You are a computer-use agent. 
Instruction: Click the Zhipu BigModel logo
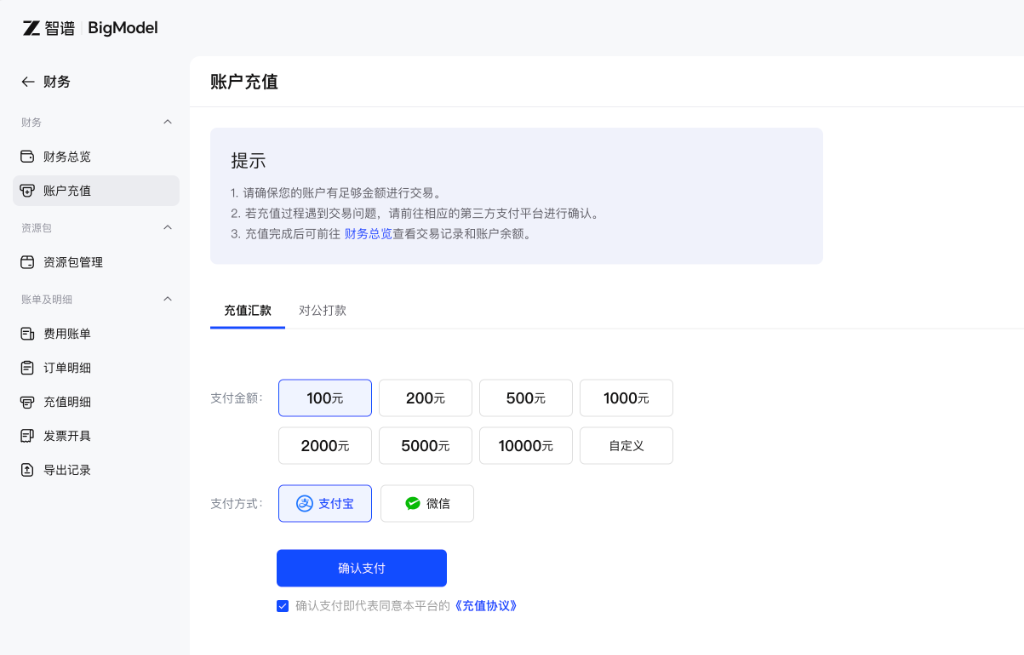point(90,28)
